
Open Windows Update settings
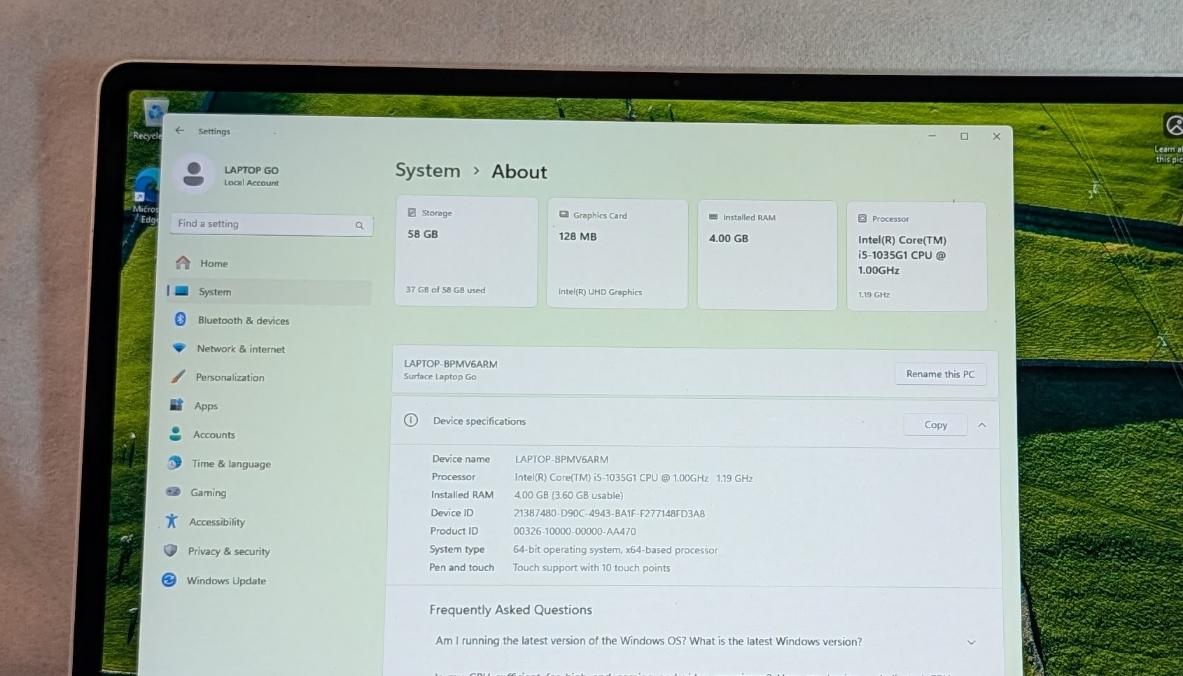tap(225, 581)
